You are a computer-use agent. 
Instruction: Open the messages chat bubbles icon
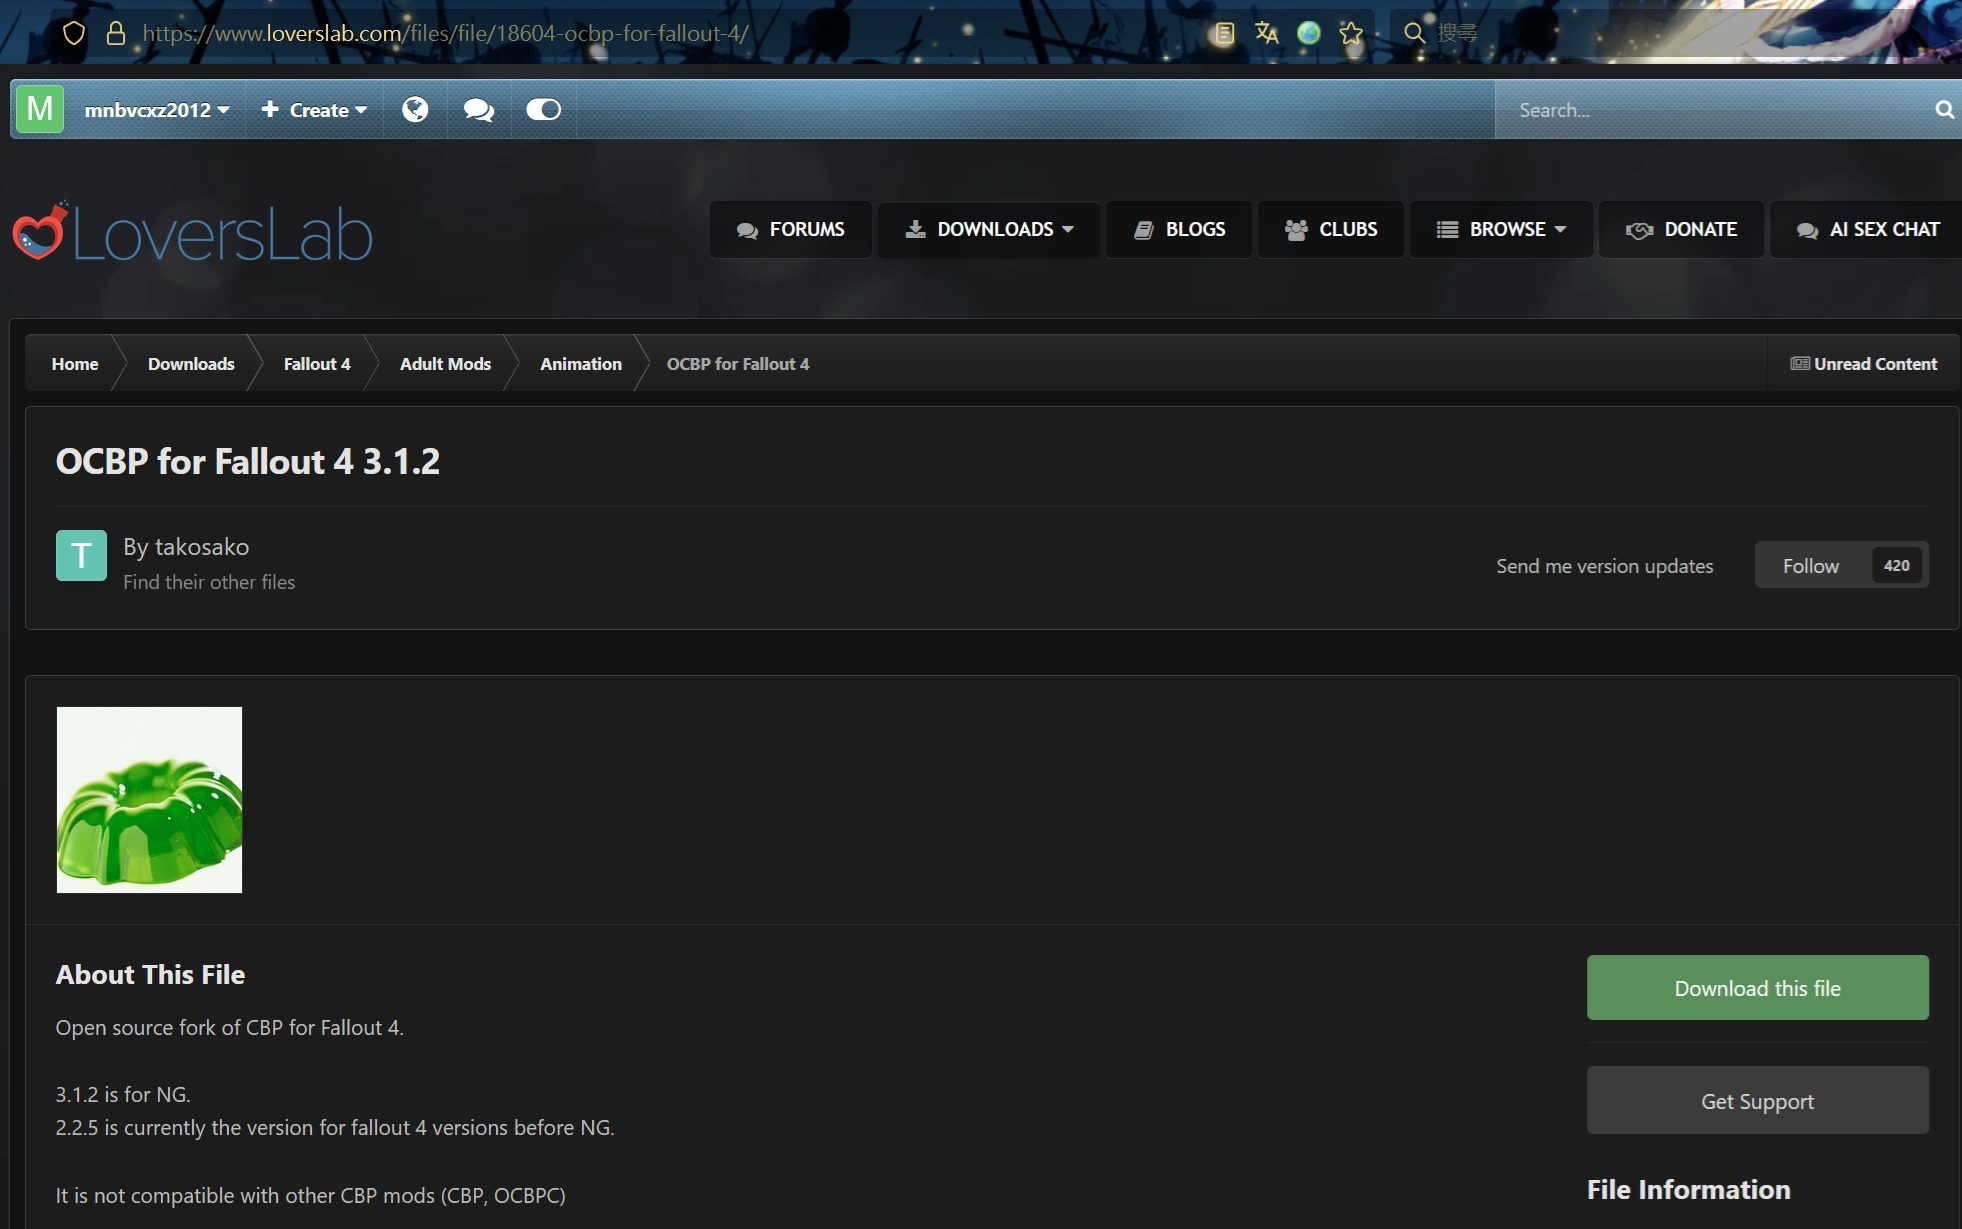pos(478,109)
